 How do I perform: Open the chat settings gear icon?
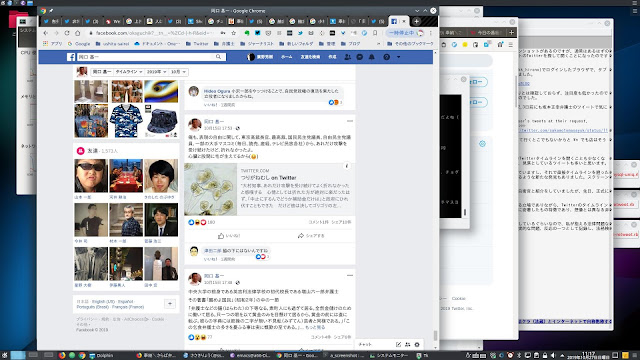[417, 344]
